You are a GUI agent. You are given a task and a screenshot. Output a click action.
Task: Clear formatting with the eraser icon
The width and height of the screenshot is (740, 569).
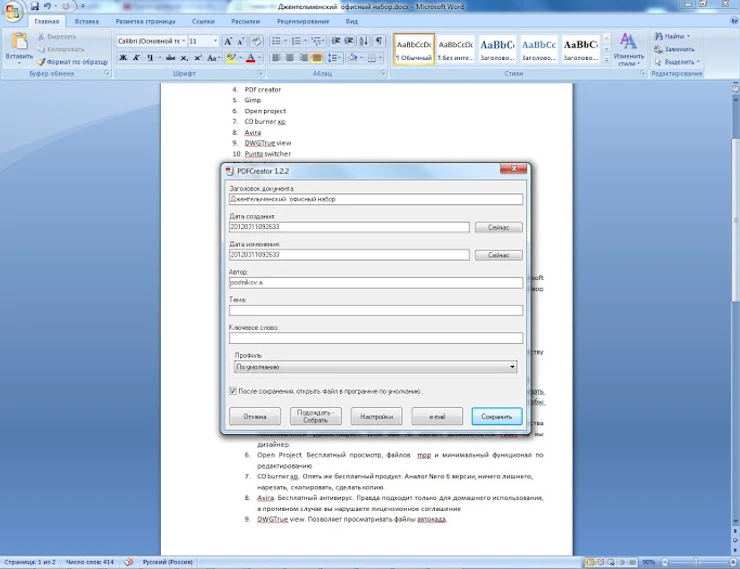point(256,42)
